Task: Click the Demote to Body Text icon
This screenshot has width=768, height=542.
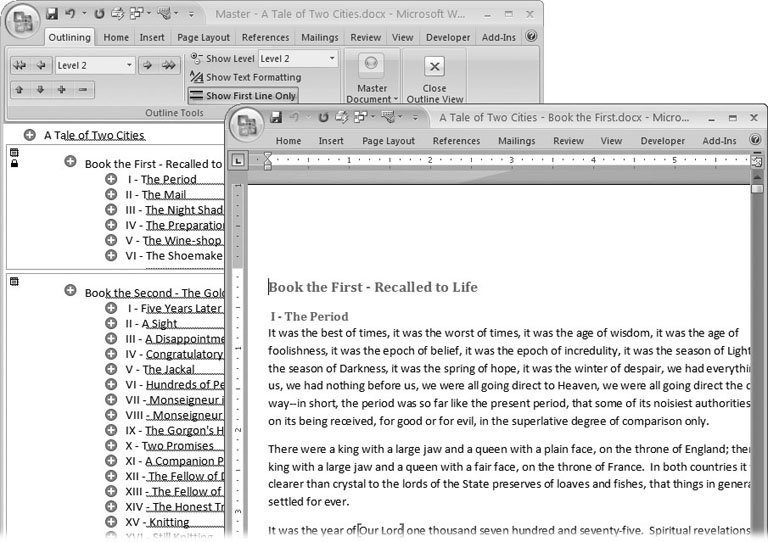Action: click(169, 66)
